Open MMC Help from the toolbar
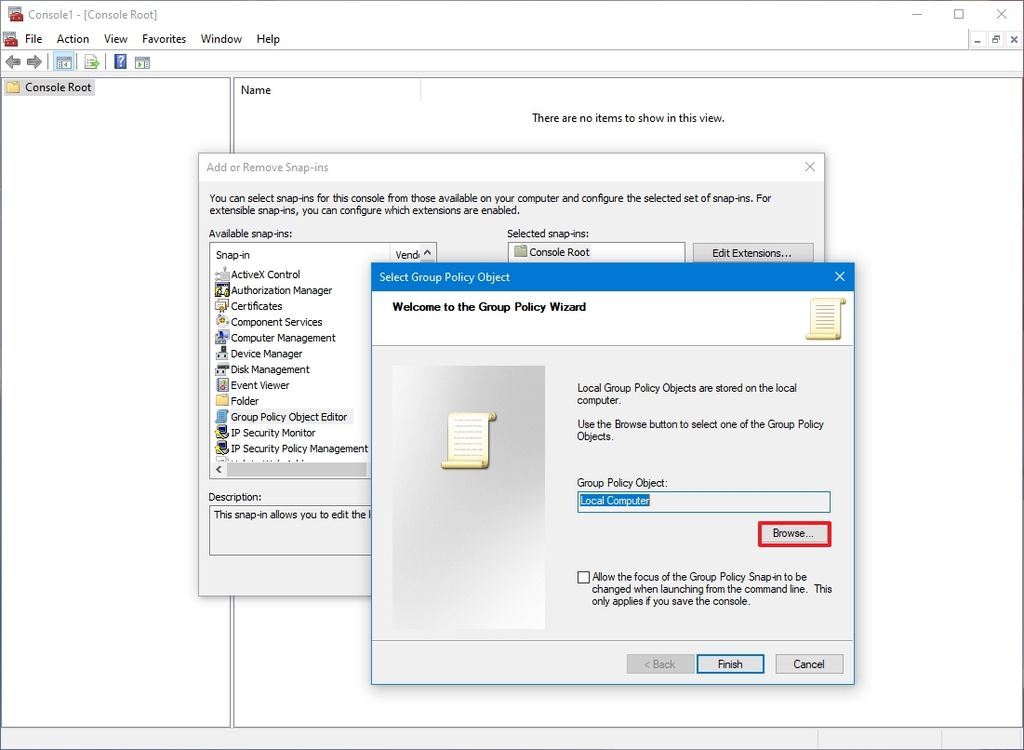Image resolution: width=1024 pixels, height=750 pixels. (x=119, y=61)
